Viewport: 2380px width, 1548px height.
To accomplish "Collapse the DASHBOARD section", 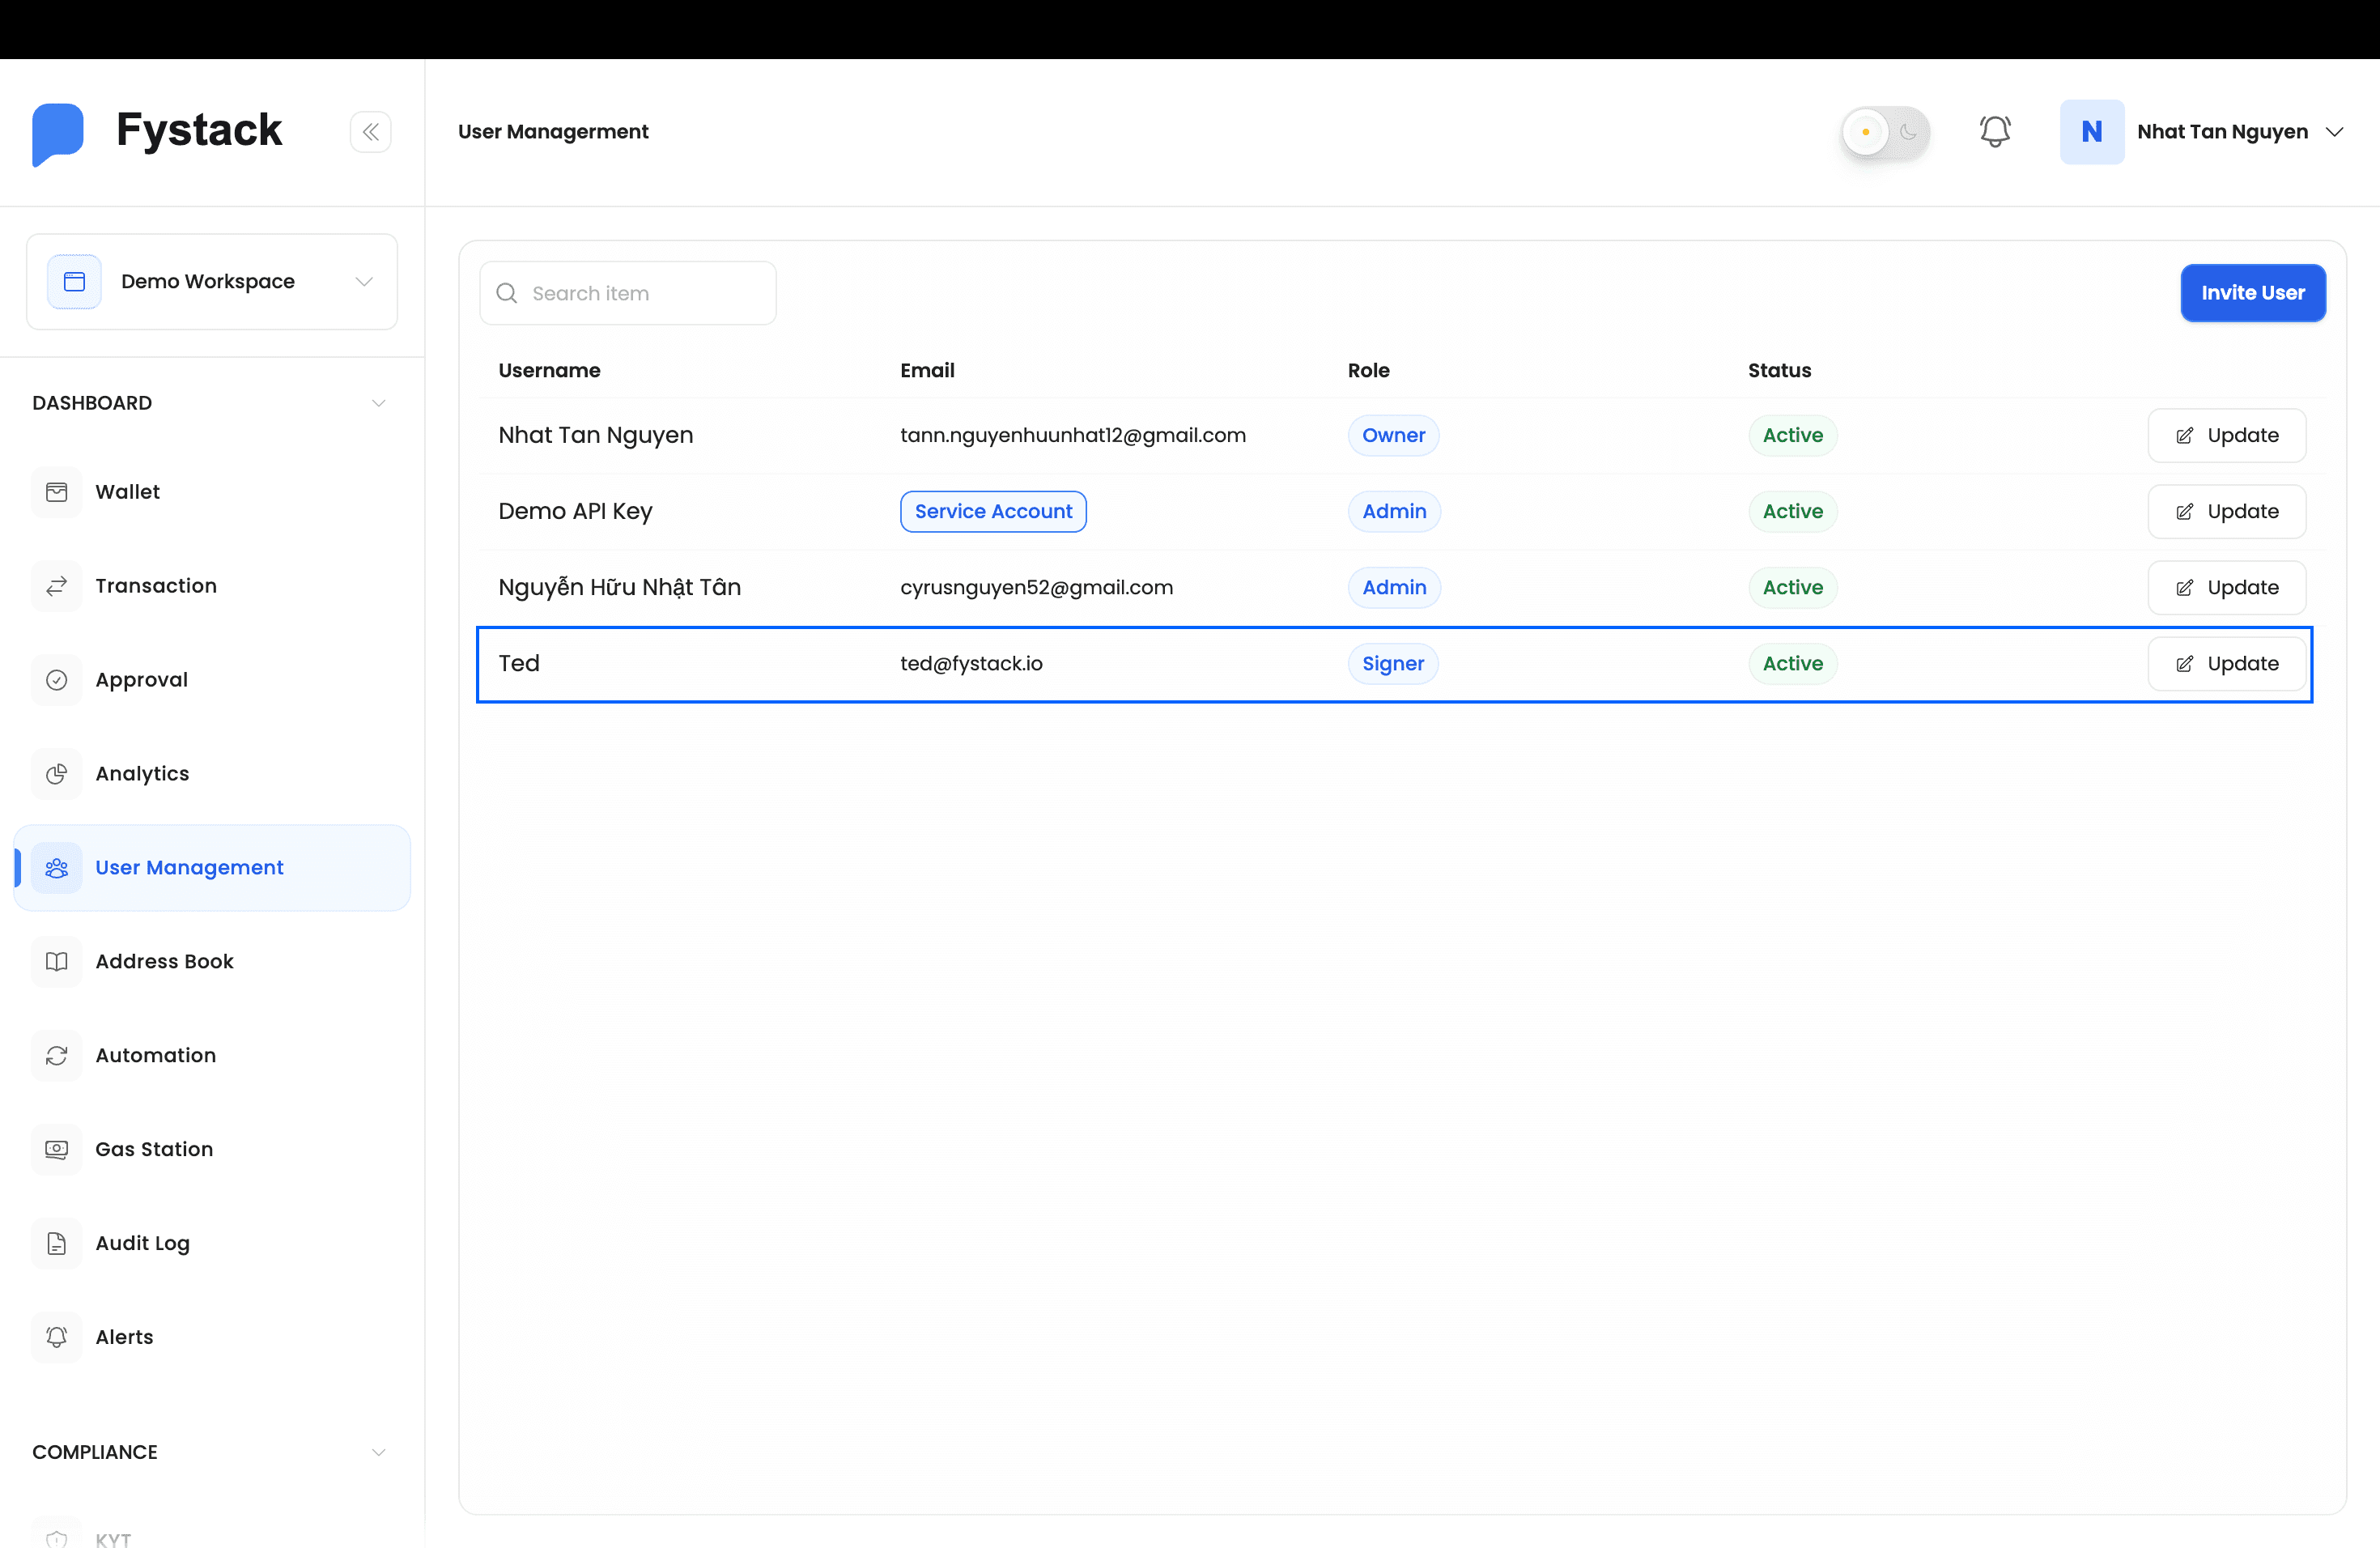I will [378, 403].
